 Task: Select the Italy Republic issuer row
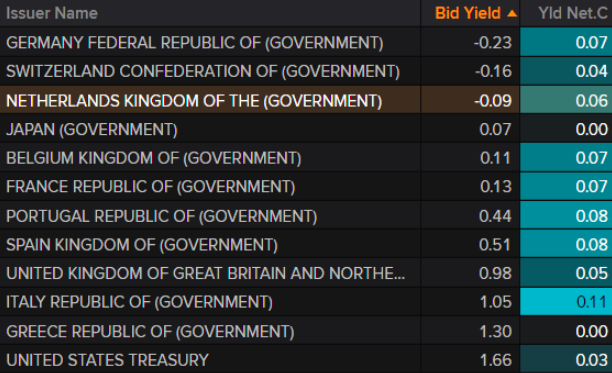(x=306, y=302)
